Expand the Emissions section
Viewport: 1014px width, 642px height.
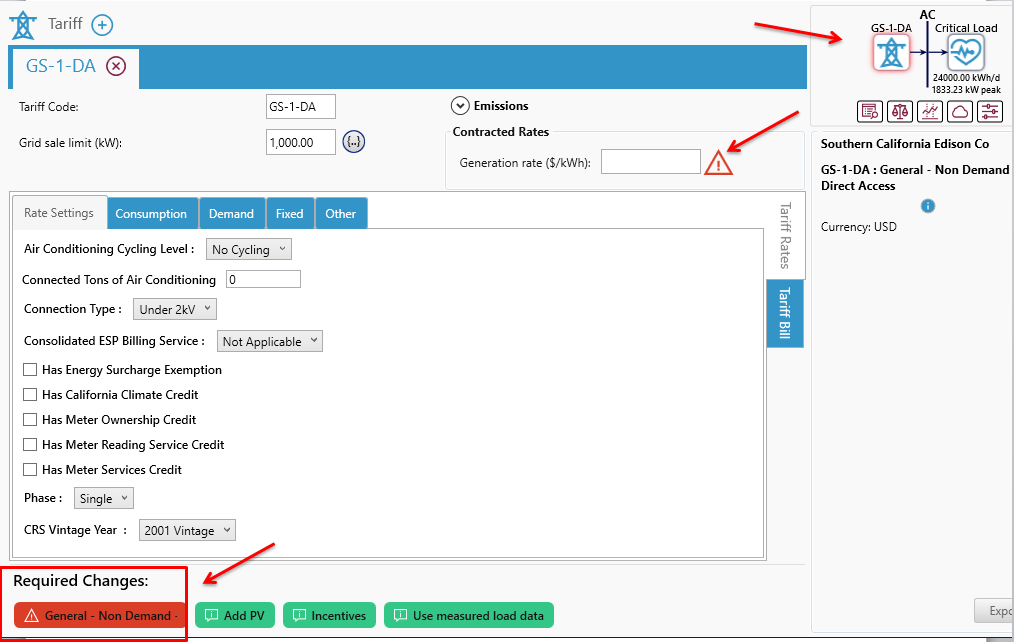[x=460, y=105]
